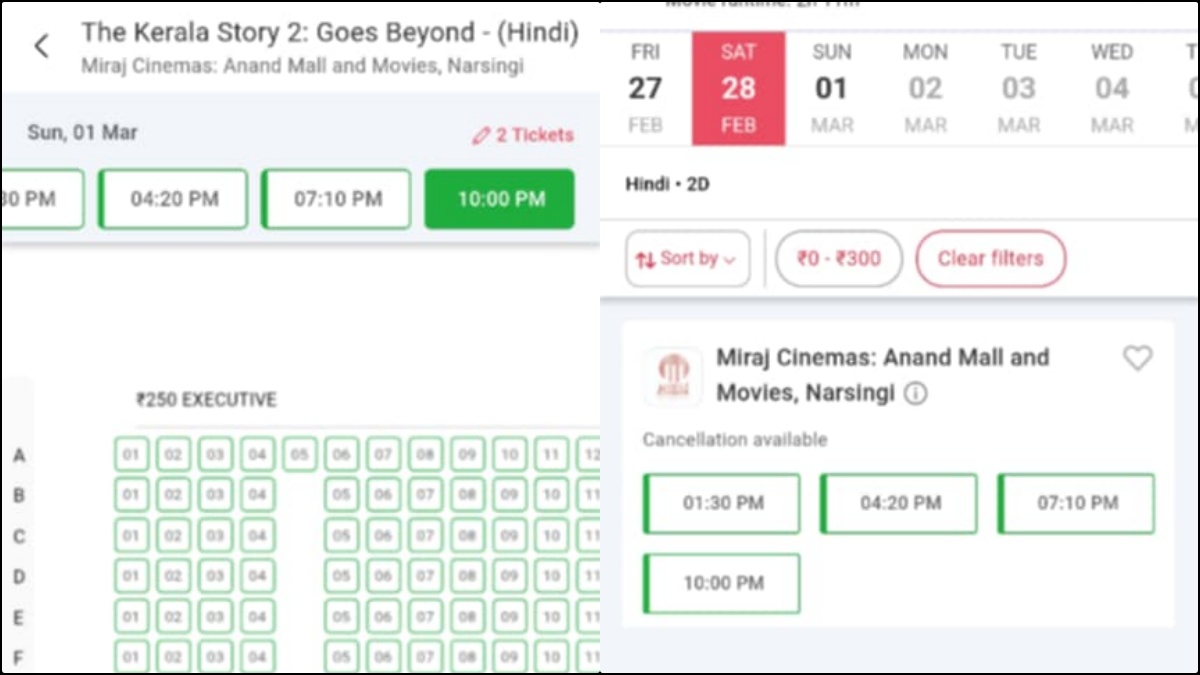Open info icon beside Narsingi
Image resolution: width=1200 pixels, height=675 pixels.
pos(915,394)
